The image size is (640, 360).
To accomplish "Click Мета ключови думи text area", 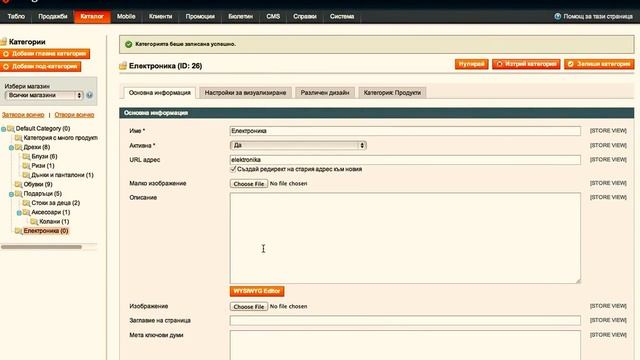I will coord(405,345).
